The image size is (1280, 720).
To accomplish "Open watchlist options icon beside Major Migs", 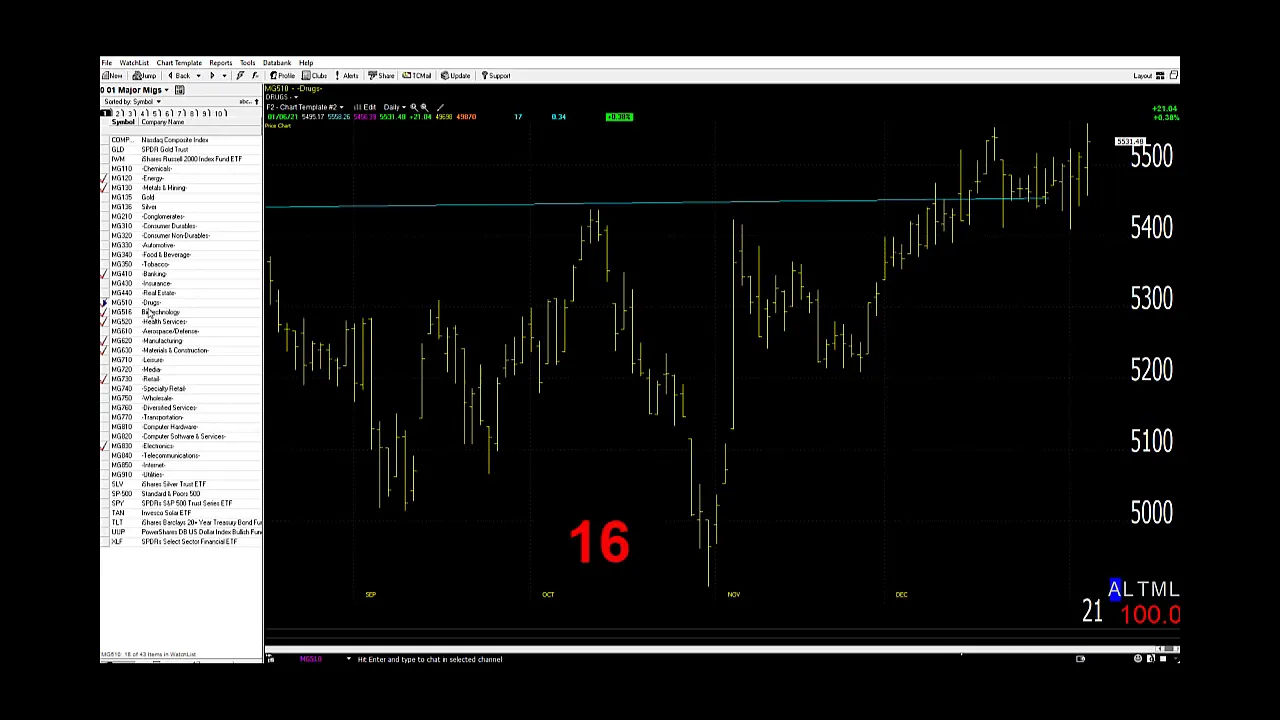I will tap(179, 90).
